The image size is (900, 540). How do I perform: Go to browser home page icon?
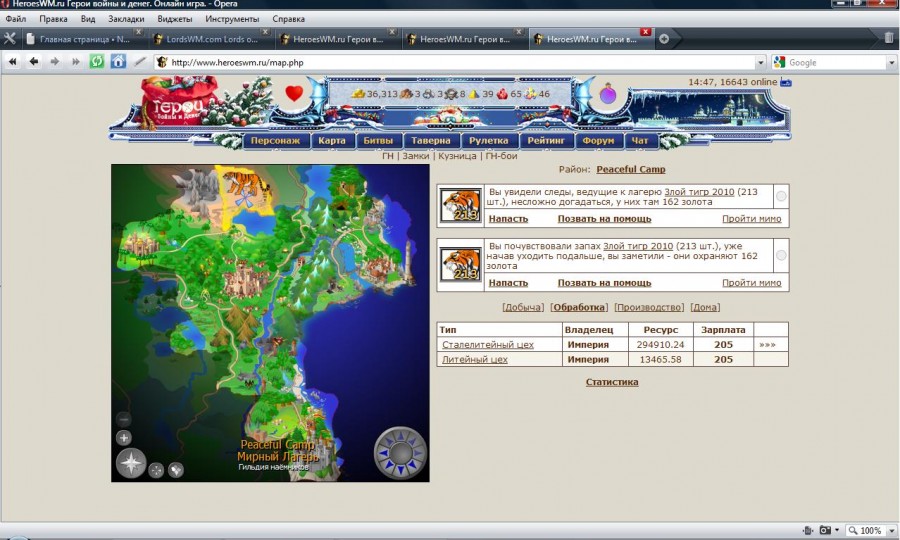click(x=118, y=62)
